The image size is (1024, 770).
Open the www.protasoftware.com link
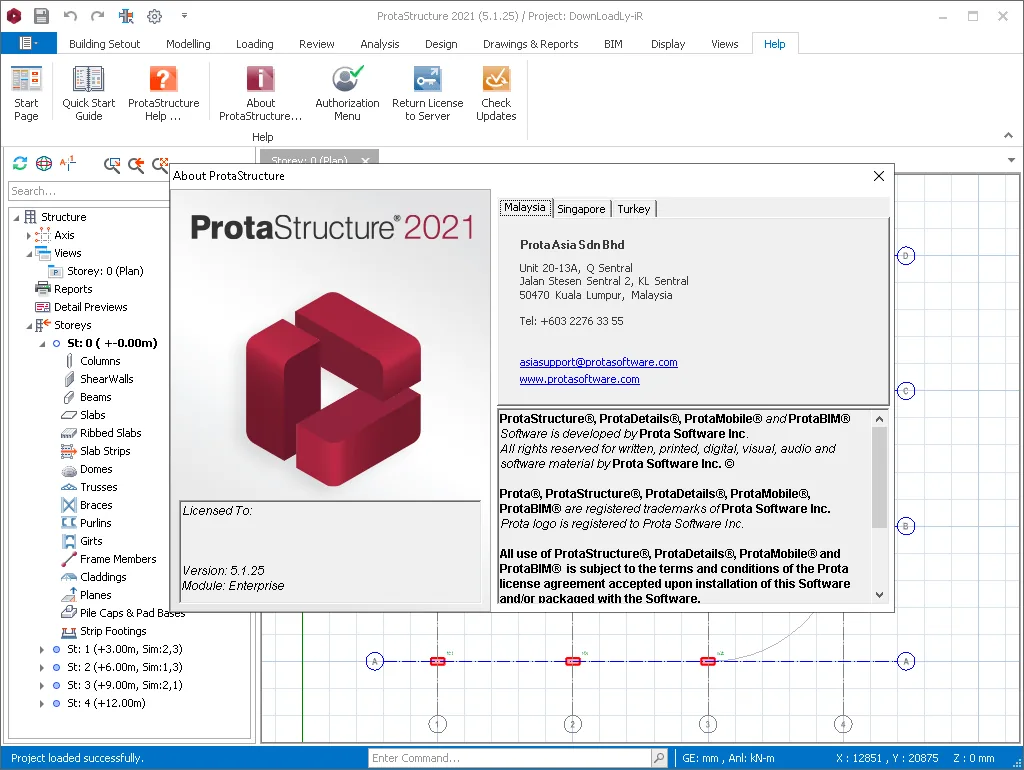point(579,379)
